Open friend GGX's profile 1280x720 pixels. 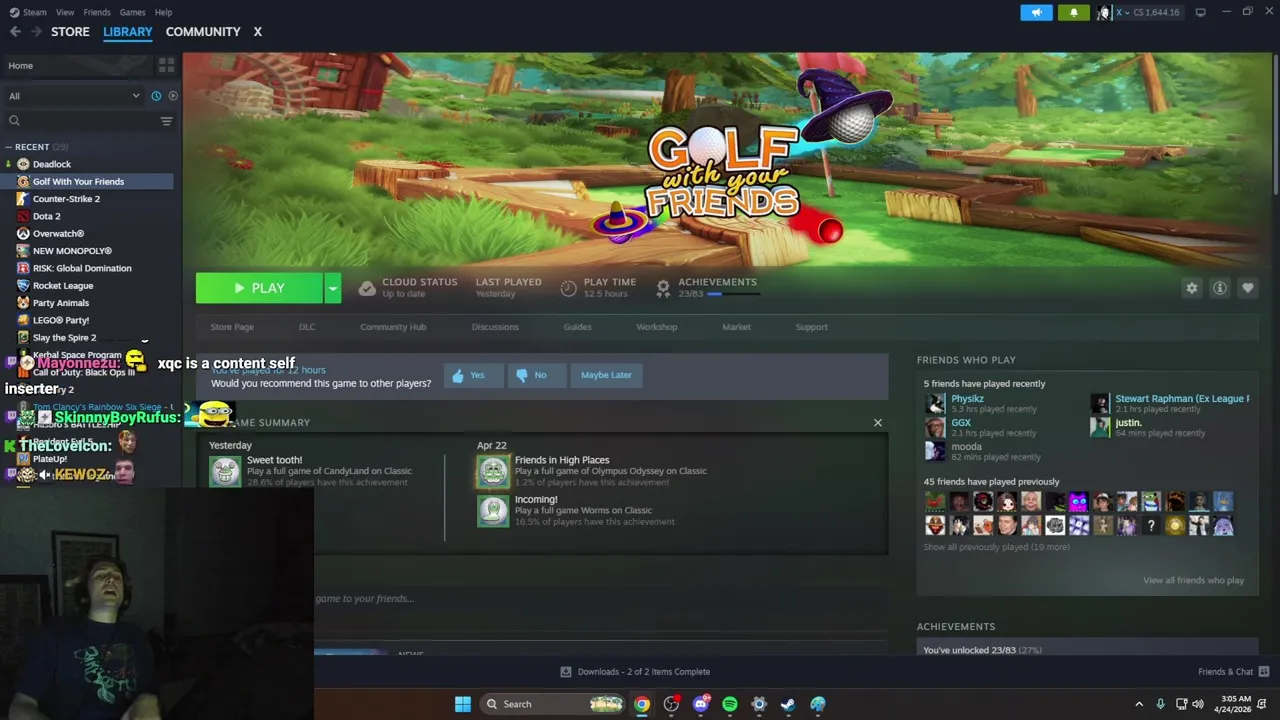[961, 422]
